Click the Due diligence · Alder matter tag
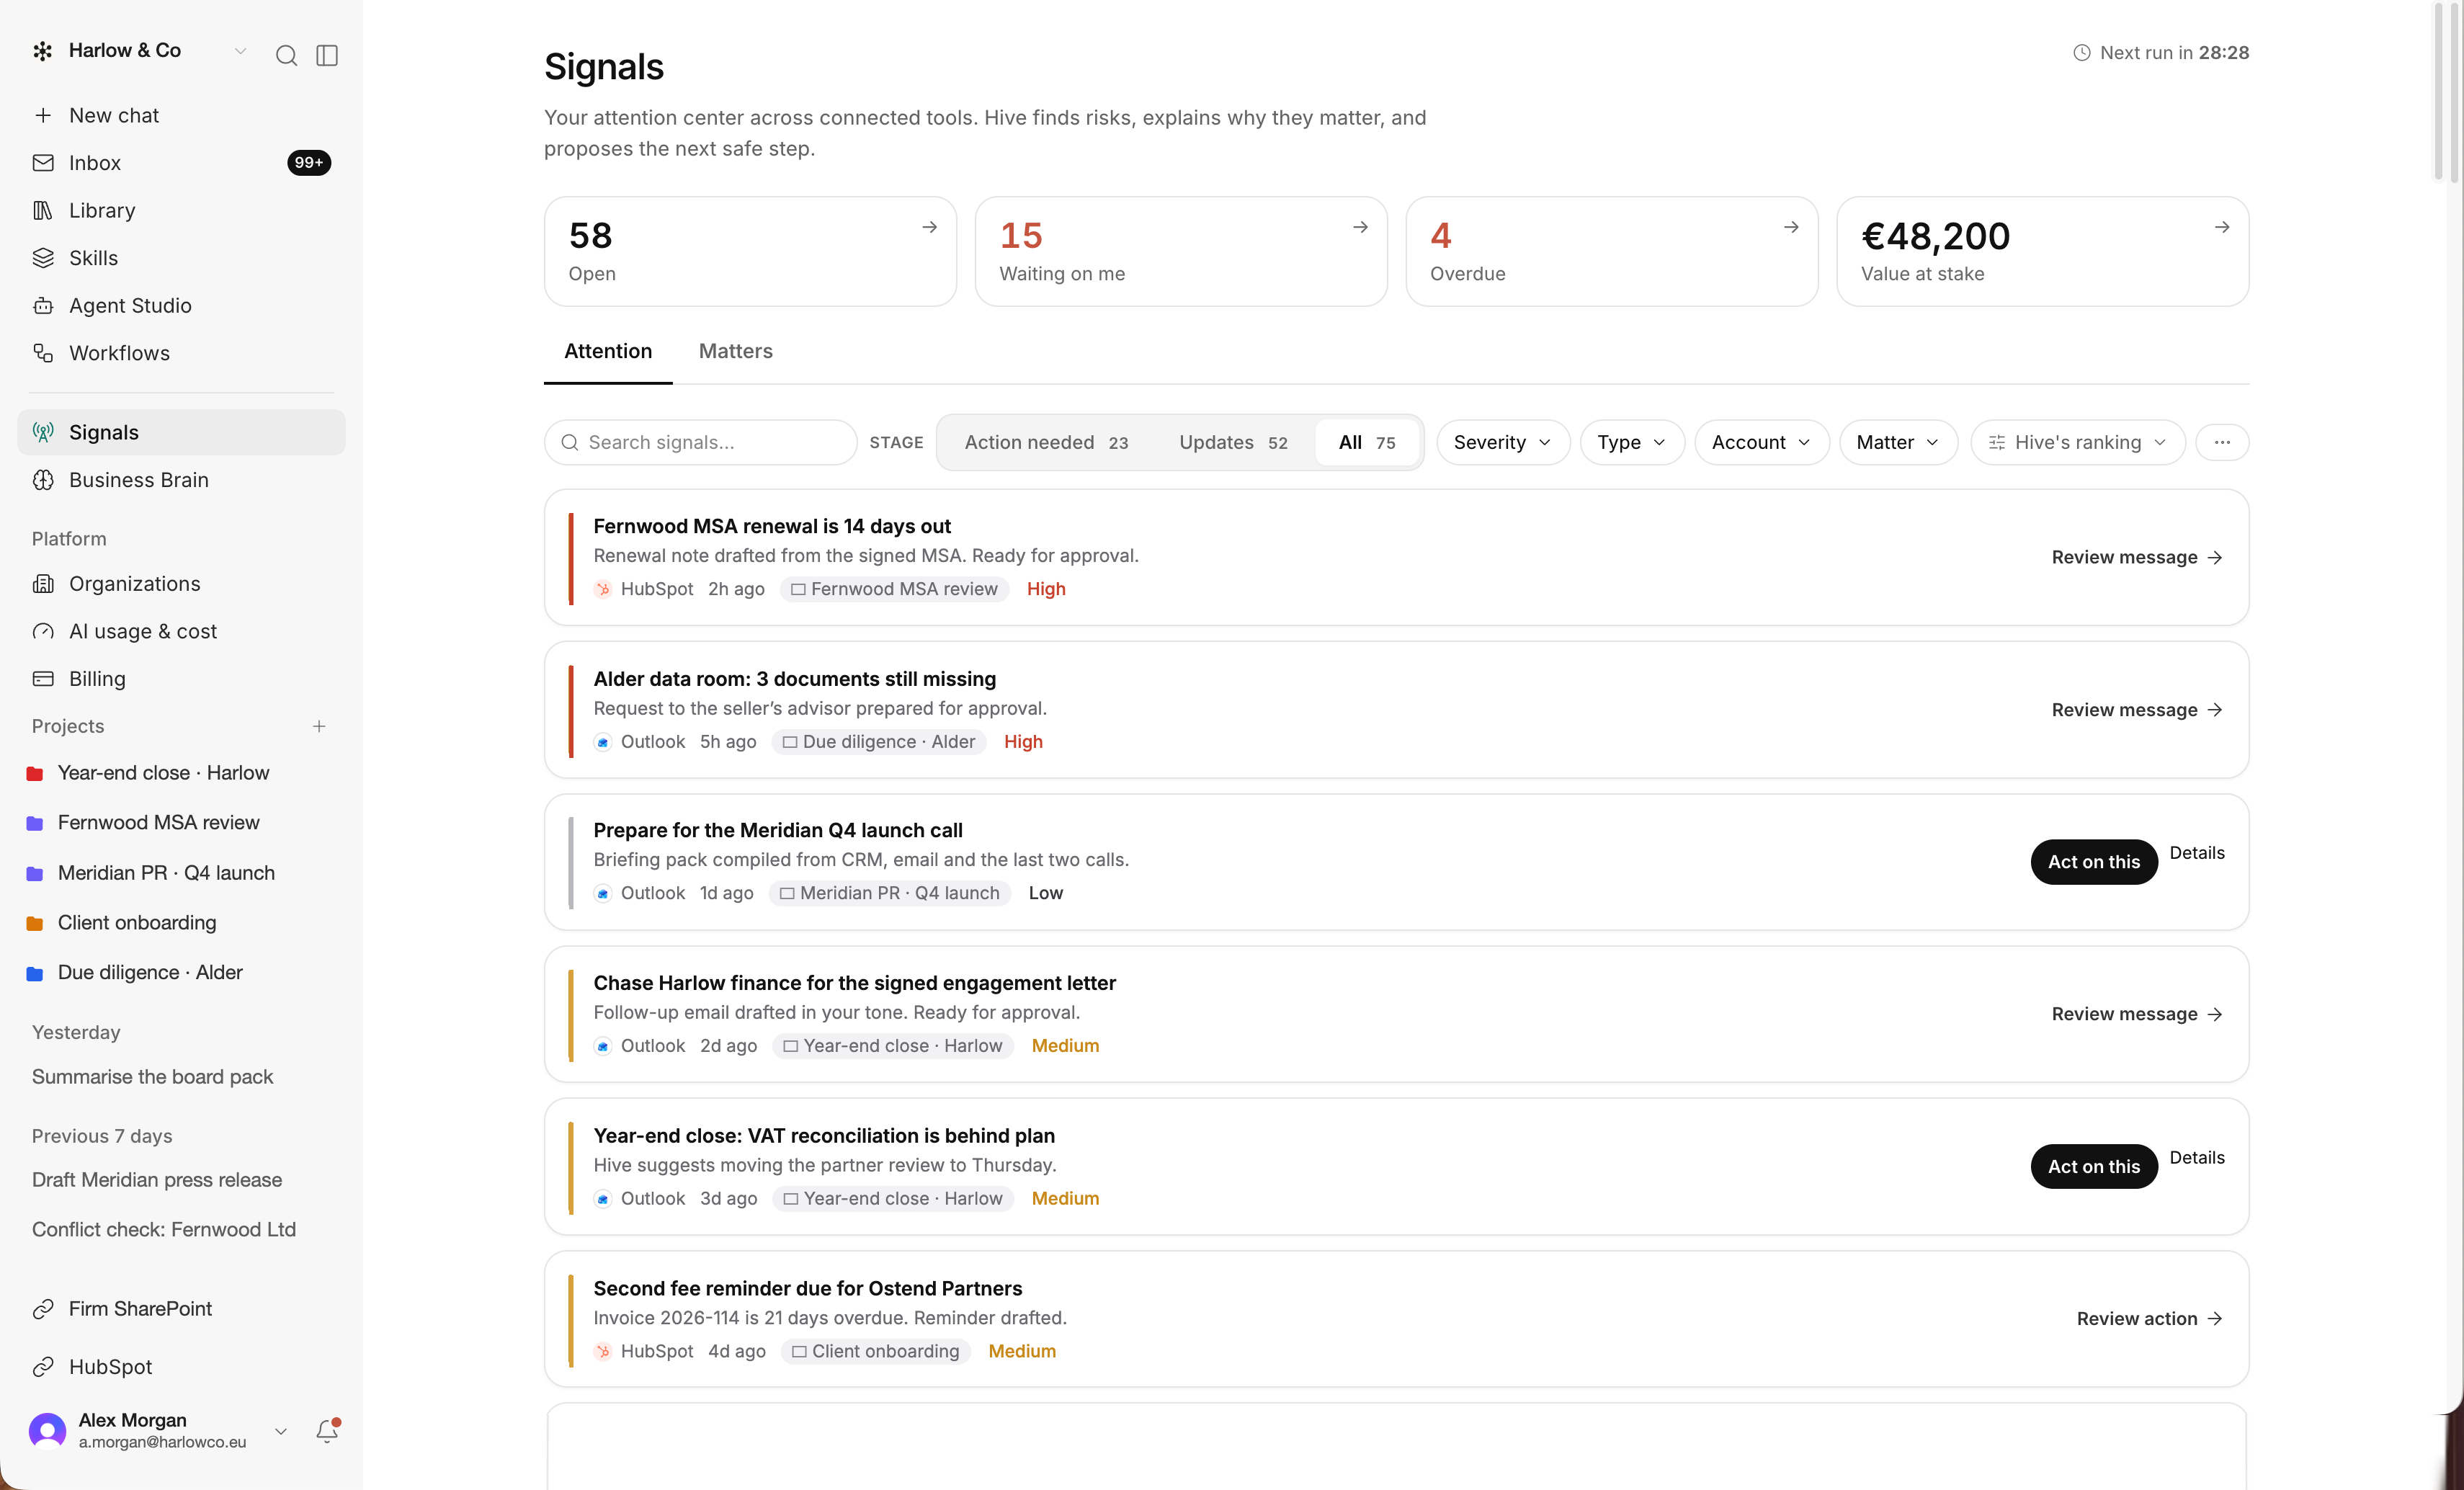 click(879, 742)
